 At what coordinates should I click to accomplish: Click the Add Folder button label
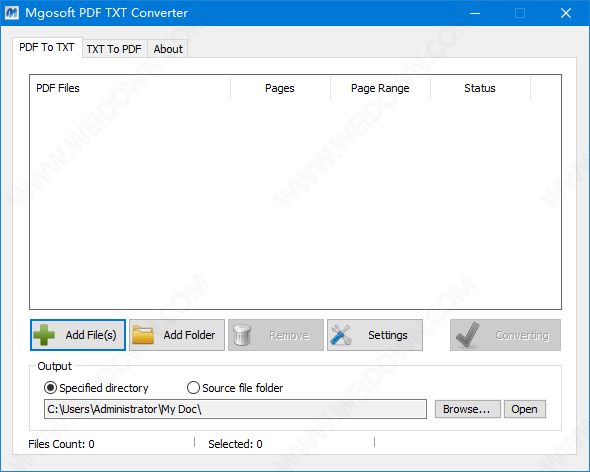coord(189,335)
